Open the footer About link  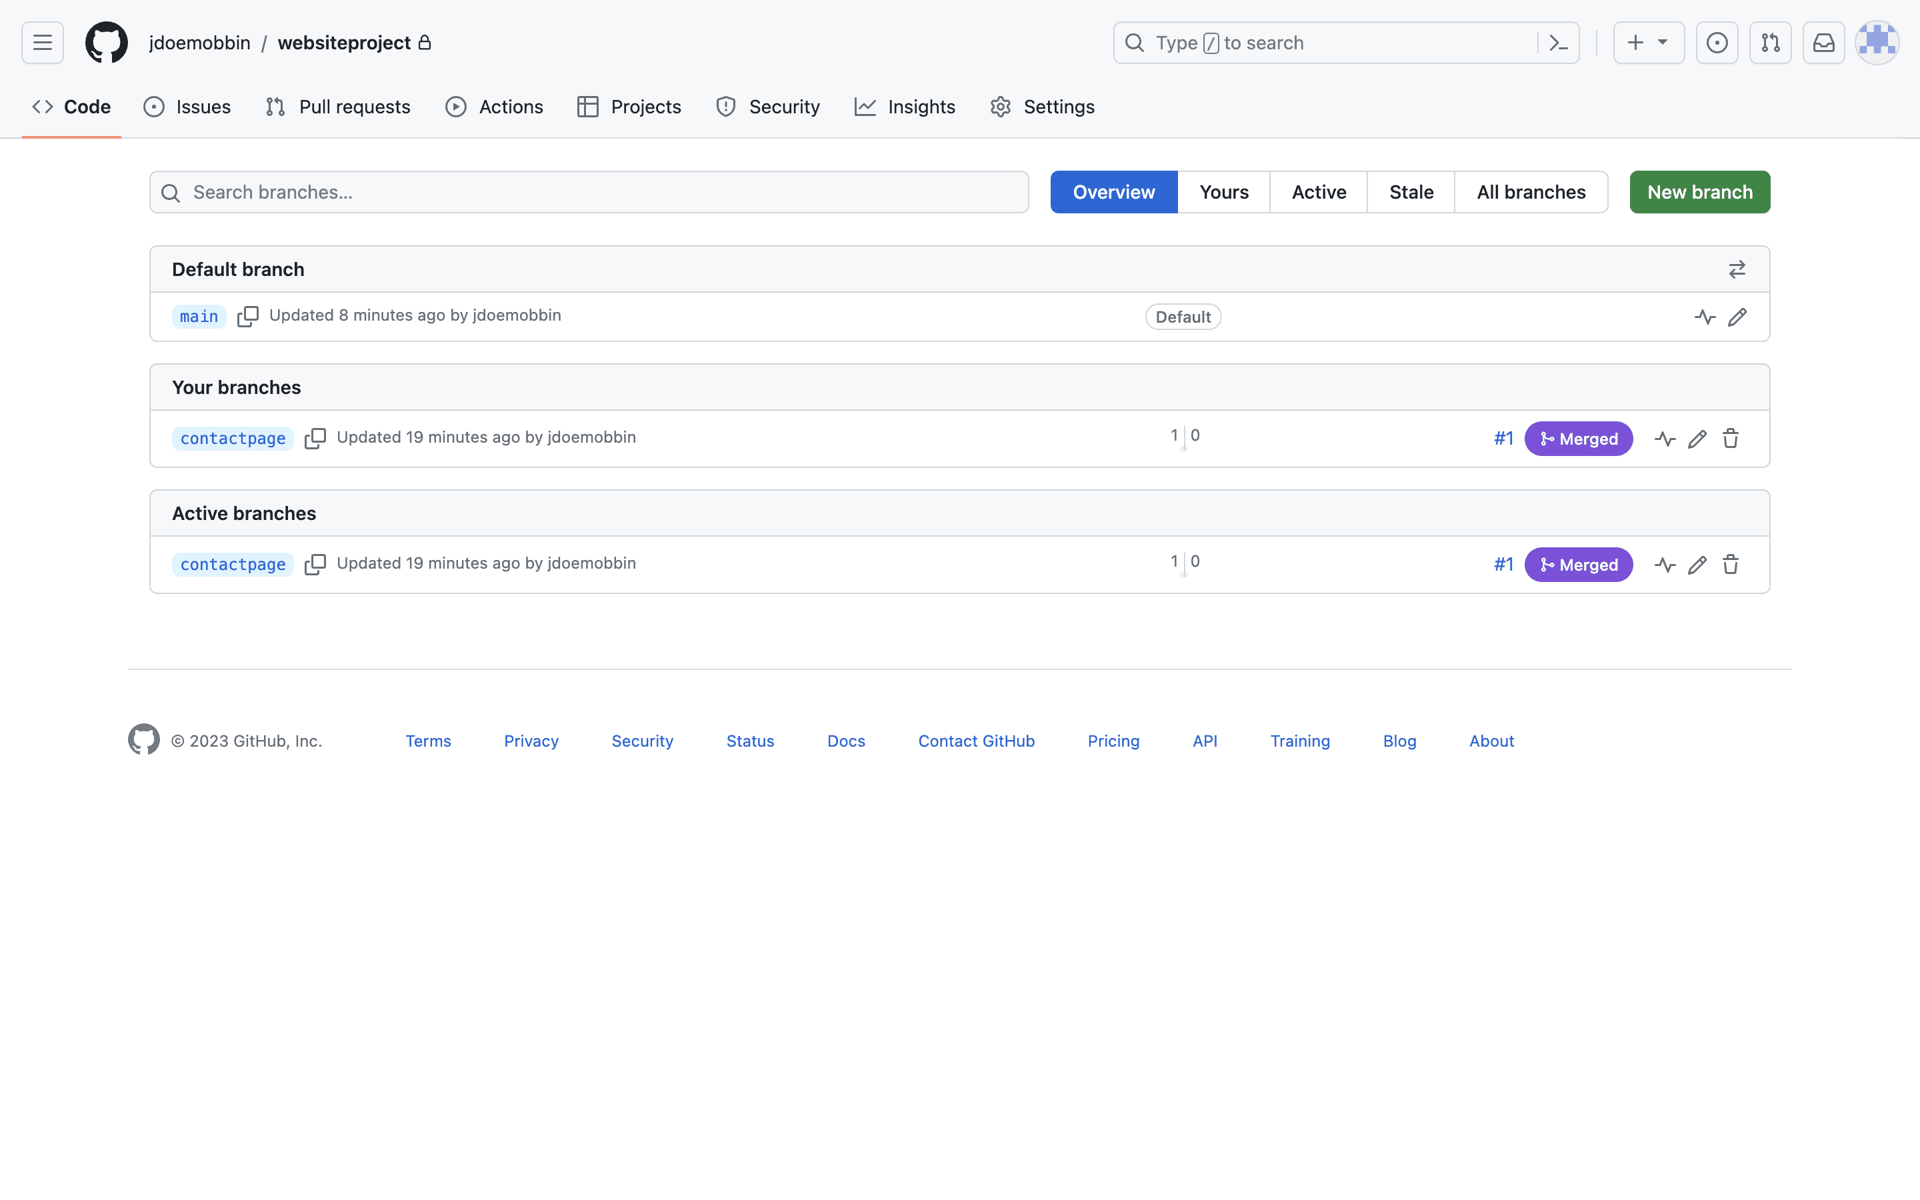(x=1491, y=741)
